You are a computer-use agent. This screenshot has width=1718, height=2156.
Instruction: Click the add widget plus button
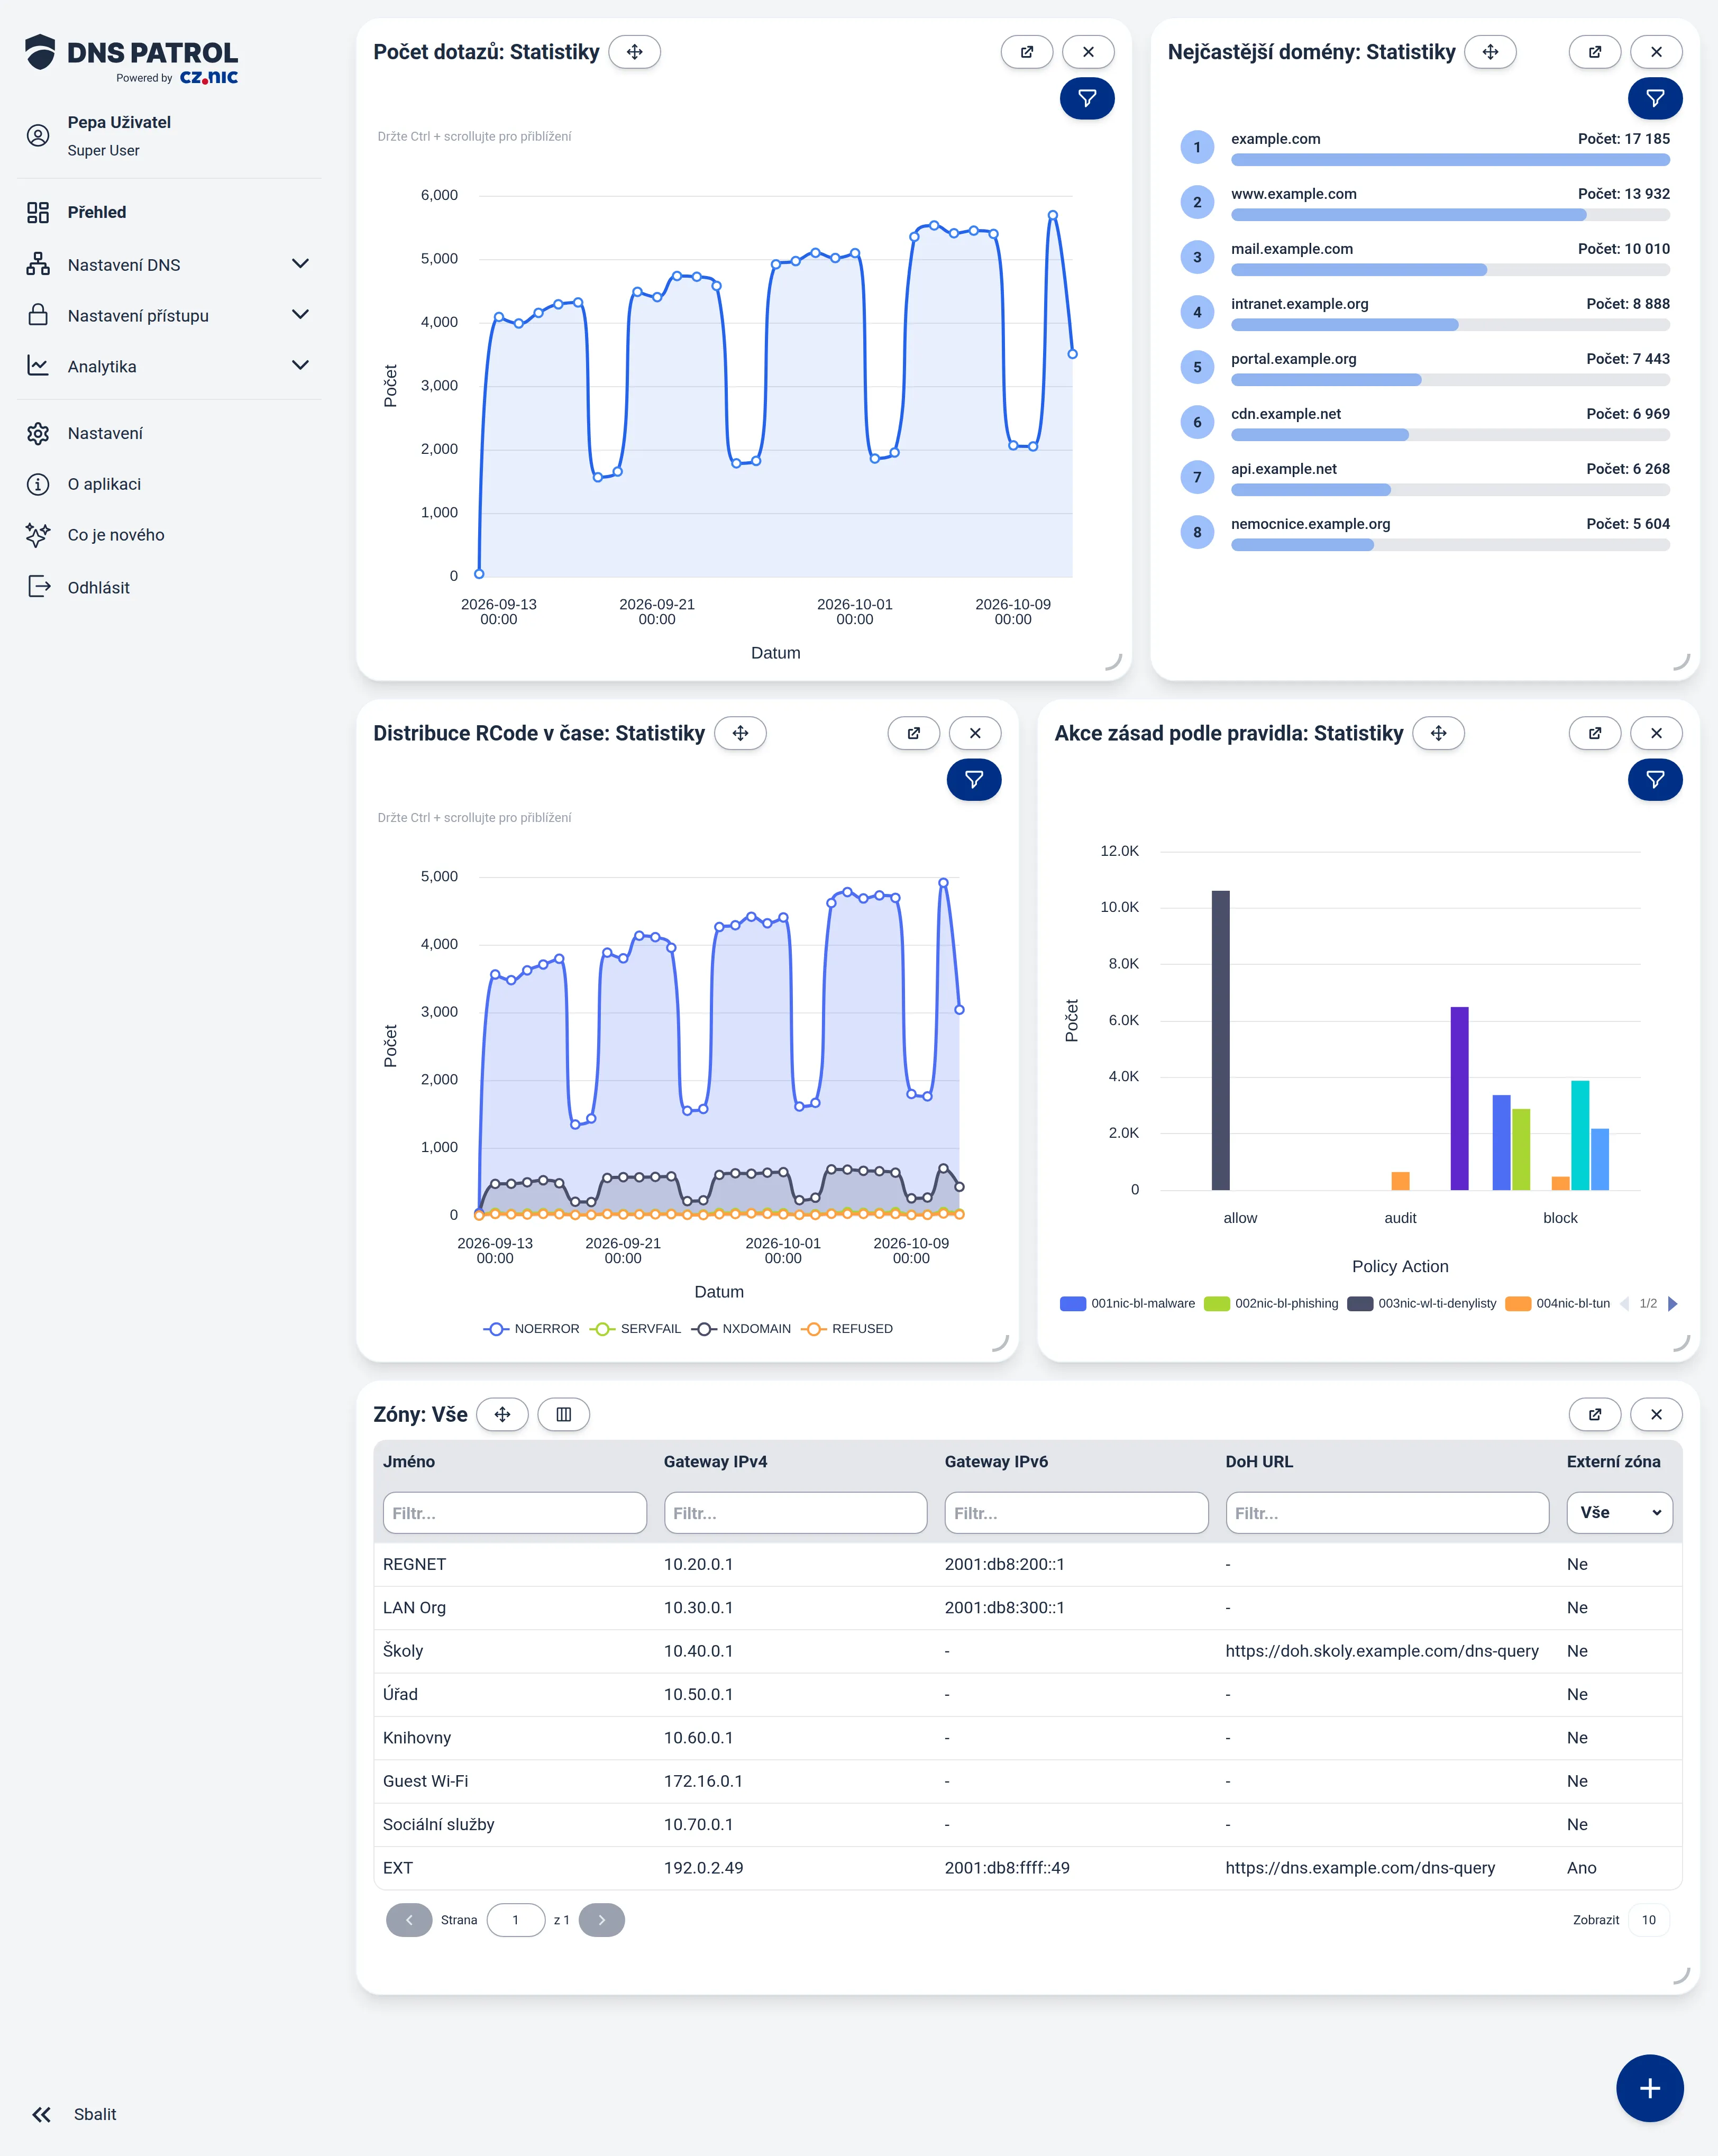click(1650, 2088)
